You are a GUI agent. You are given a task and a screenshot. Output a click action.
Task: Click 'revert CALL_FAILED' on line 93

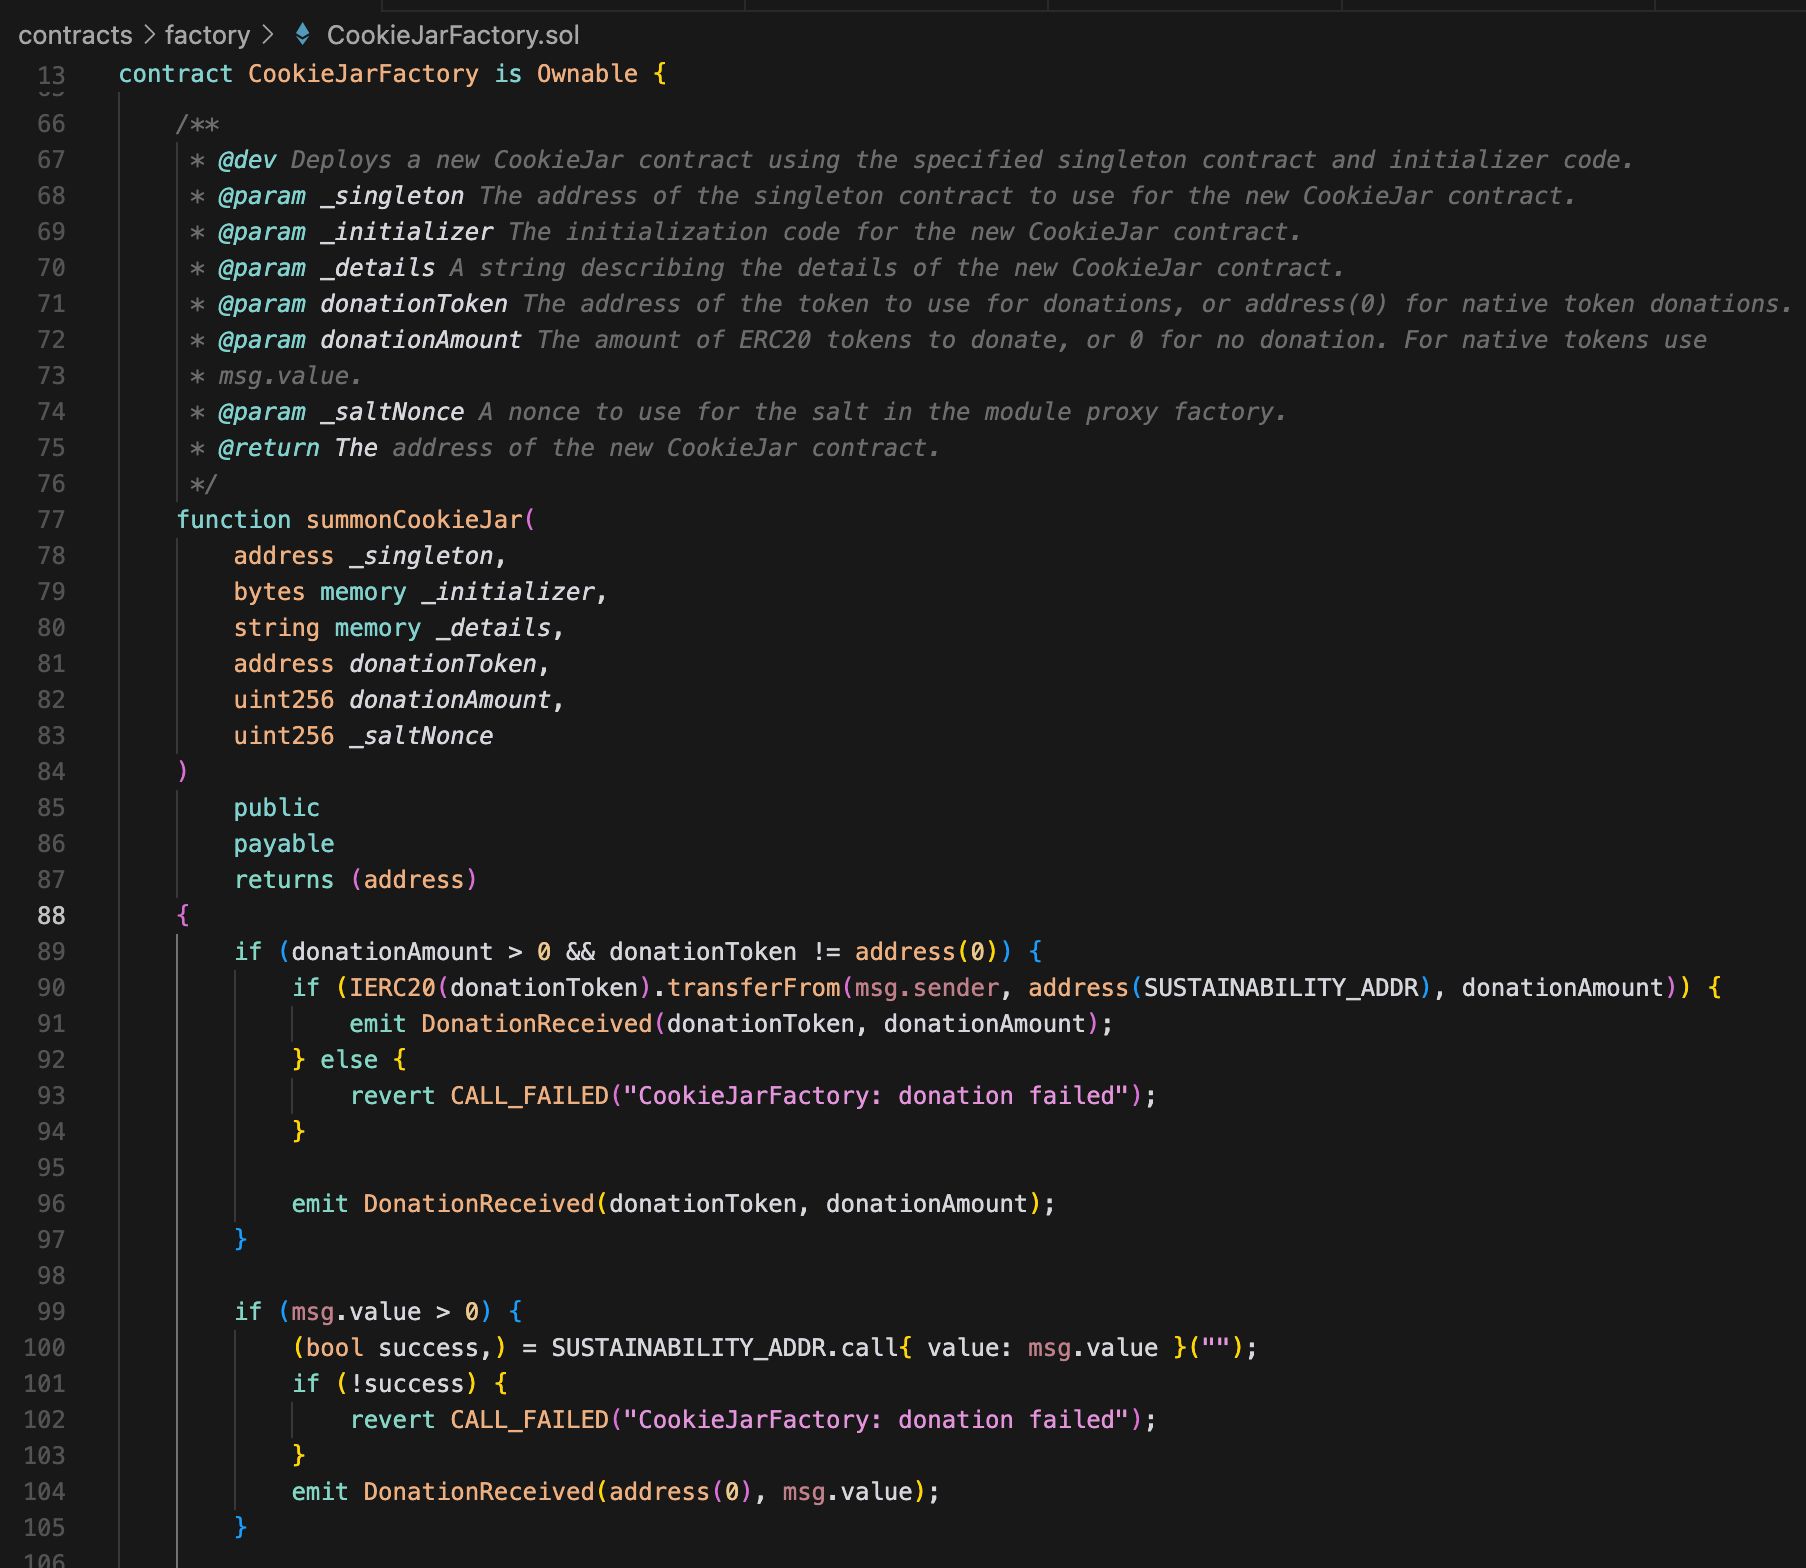coord(479,1095)
